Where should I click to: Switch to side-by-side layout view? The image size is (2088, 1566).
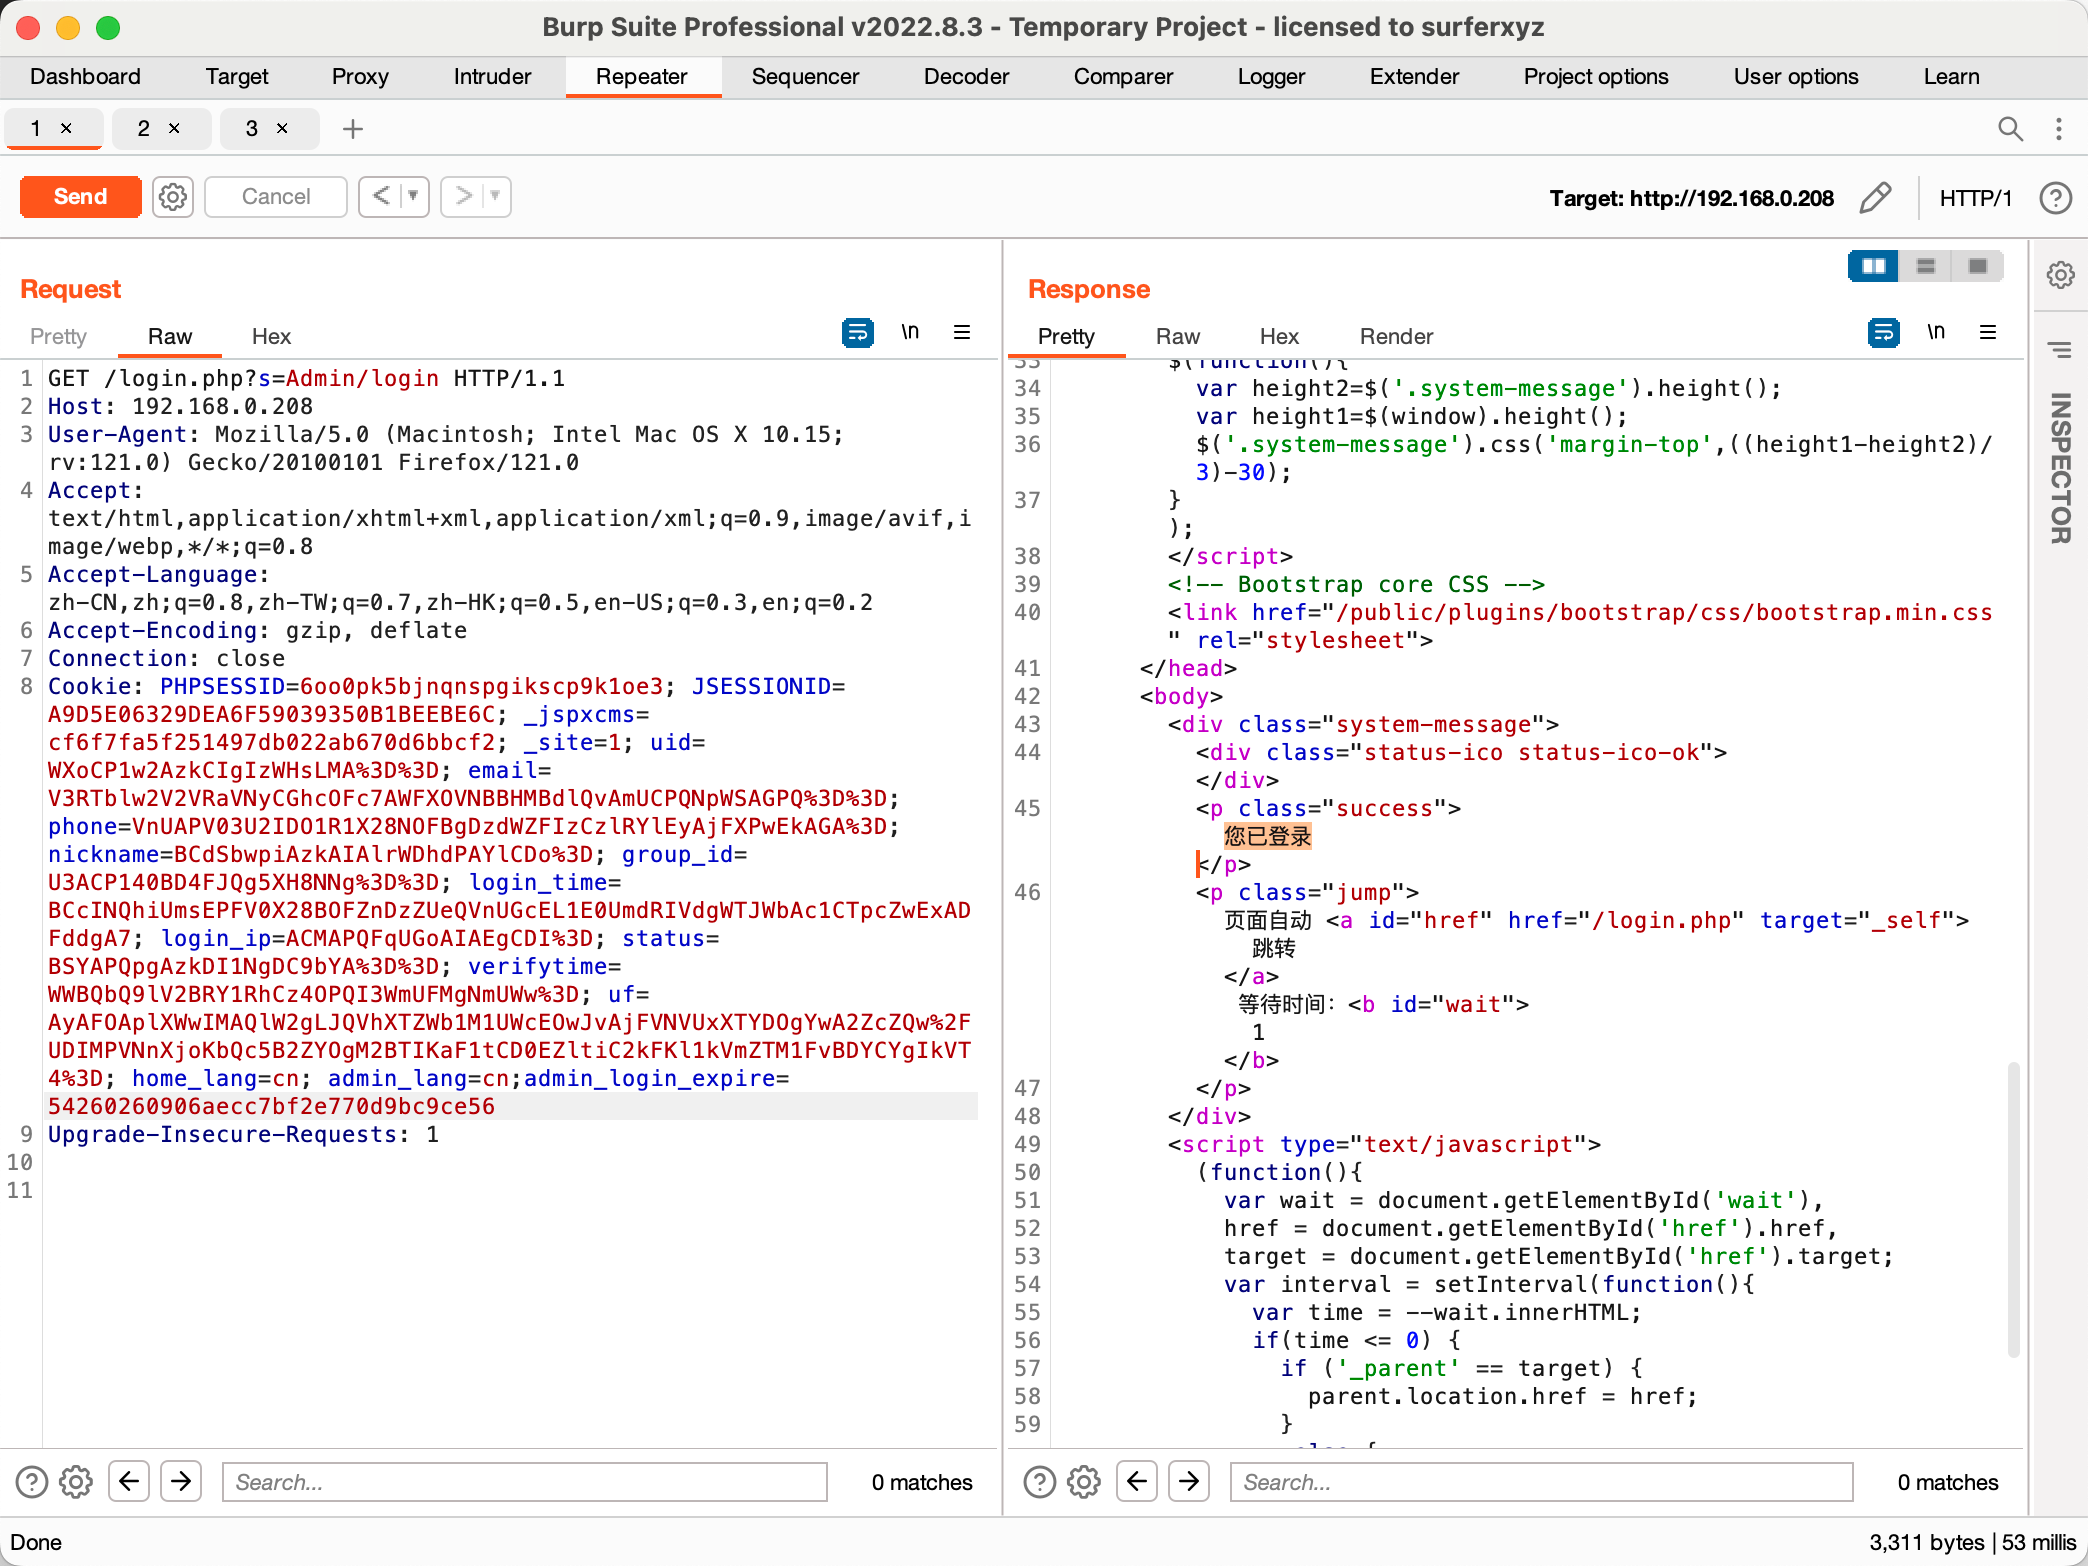(1873, 266)
